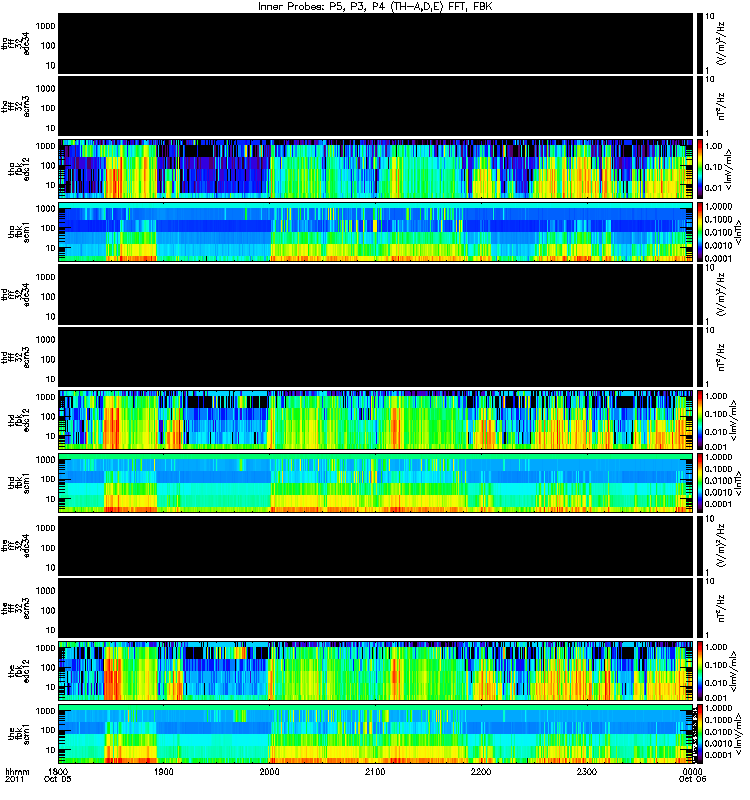The image size is (750, 800).
Task: Click the '2200' time axis label
Action: click(481, 771)
